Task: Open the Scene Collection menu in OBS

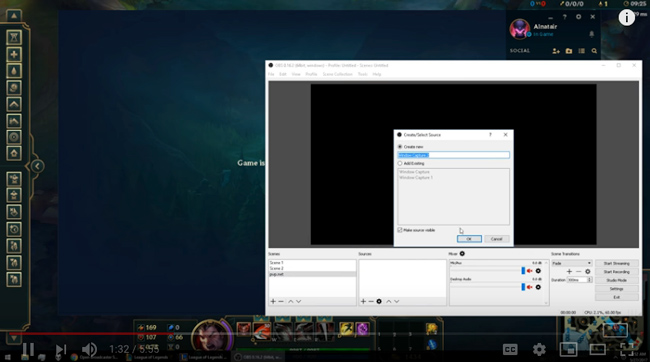Action: point(337,74)
